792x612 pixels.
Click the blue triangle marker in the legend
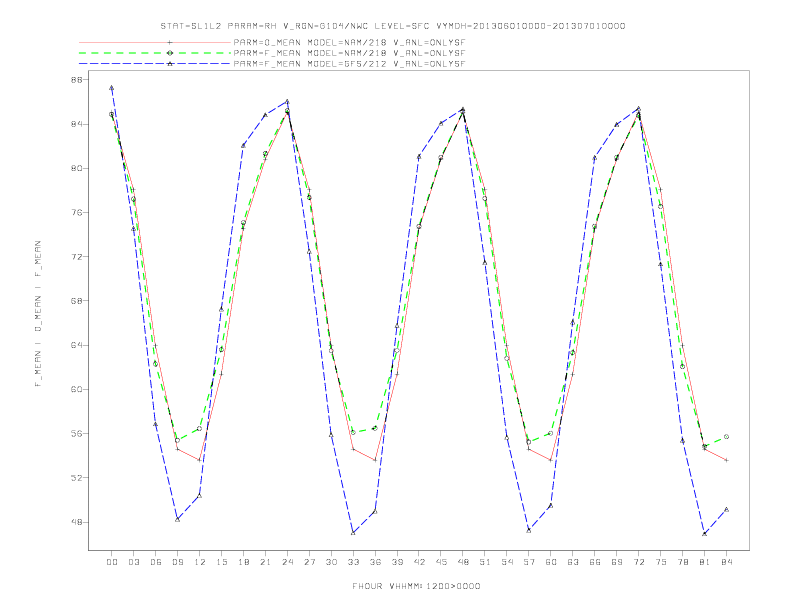tap(170, 64)
